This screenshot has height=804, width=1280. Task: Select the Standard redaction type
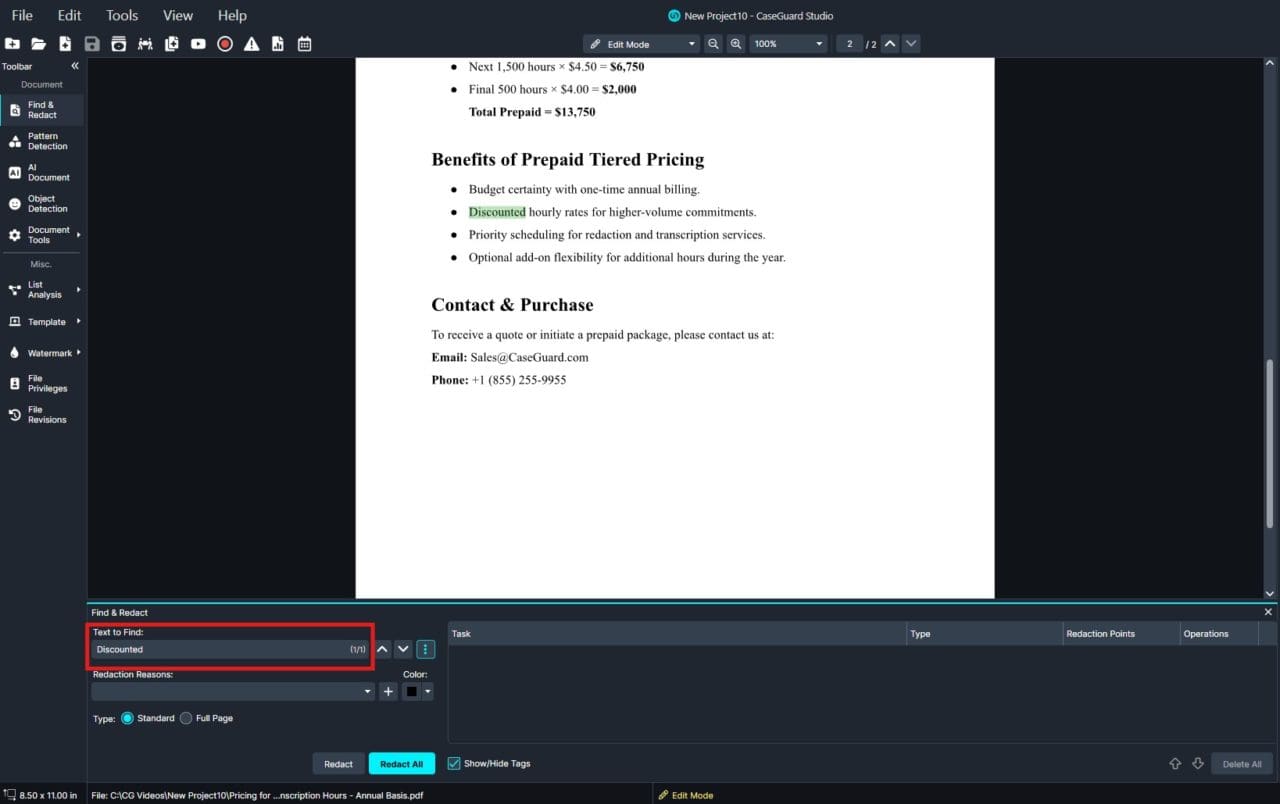pos(127,718)
